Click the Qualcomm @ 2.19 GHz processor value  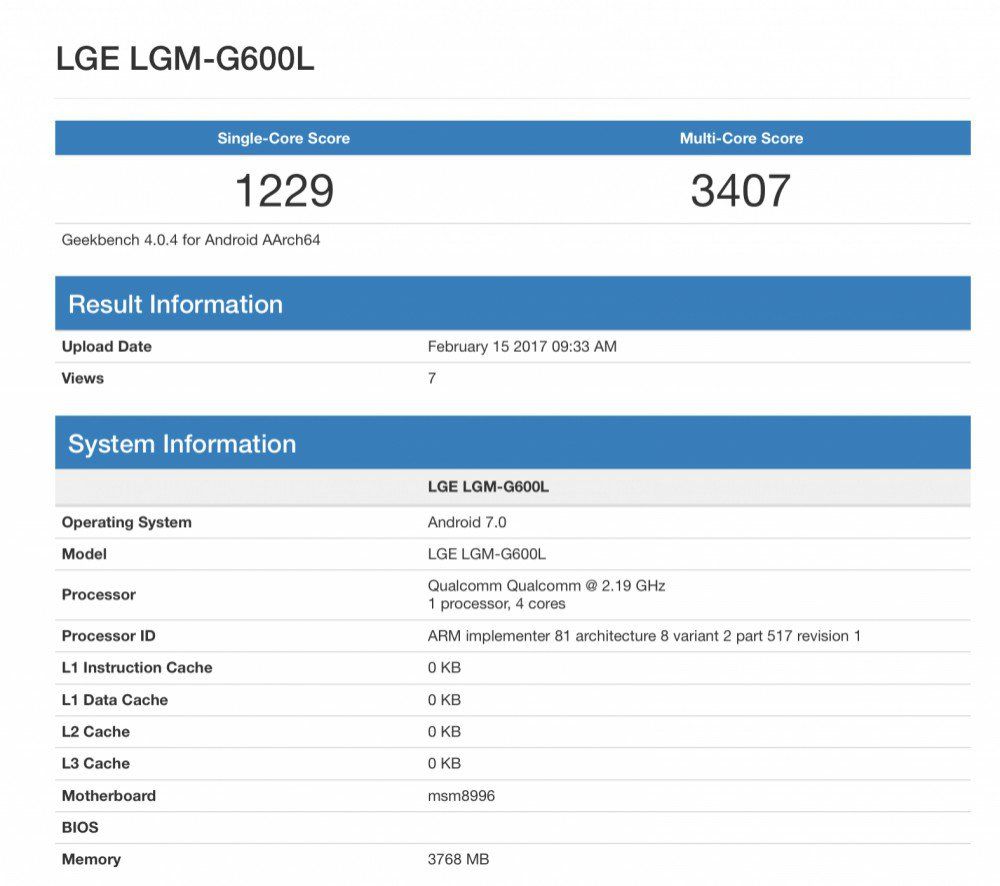click(546, 585)
